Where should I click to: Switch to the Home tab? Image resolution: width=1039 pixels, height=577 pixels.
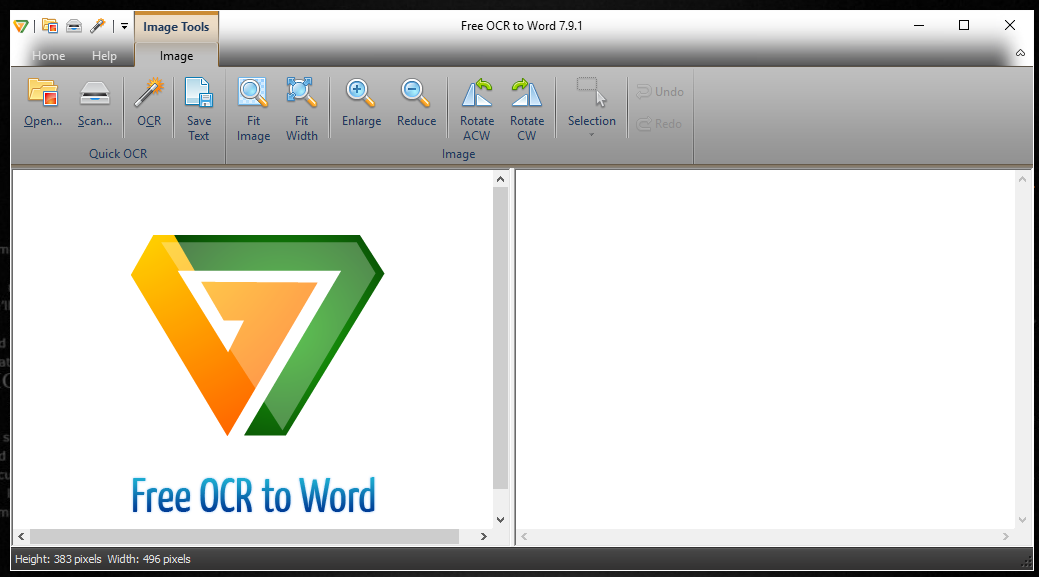(48, 56)
